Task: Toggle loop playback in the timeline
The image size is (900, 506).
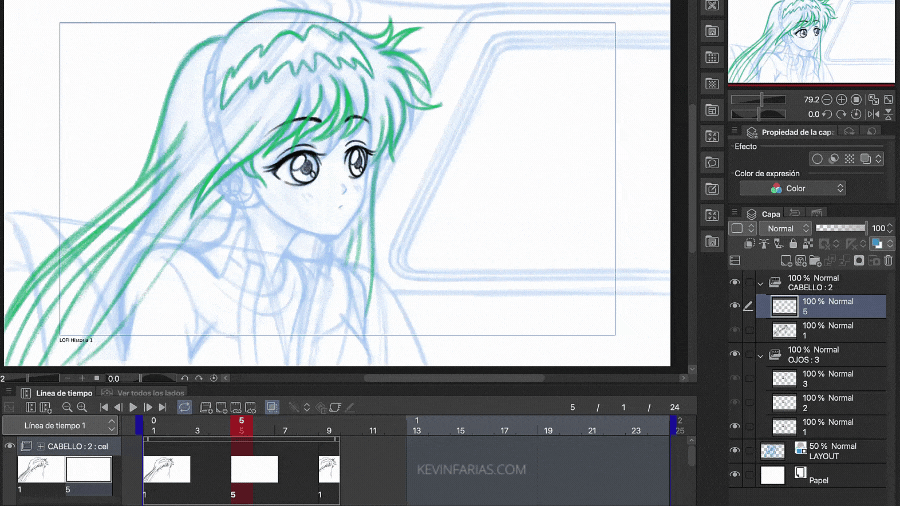Action: pyautogui.click(x=184, y=407)
